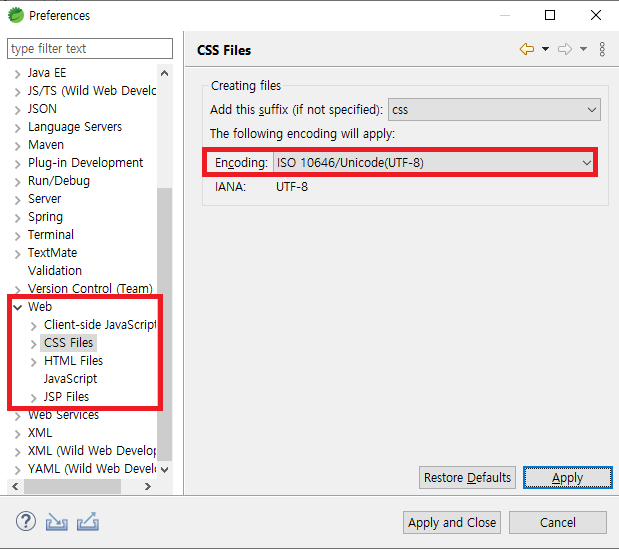Select Web Services preference category
619x549 pixels.
63,415
